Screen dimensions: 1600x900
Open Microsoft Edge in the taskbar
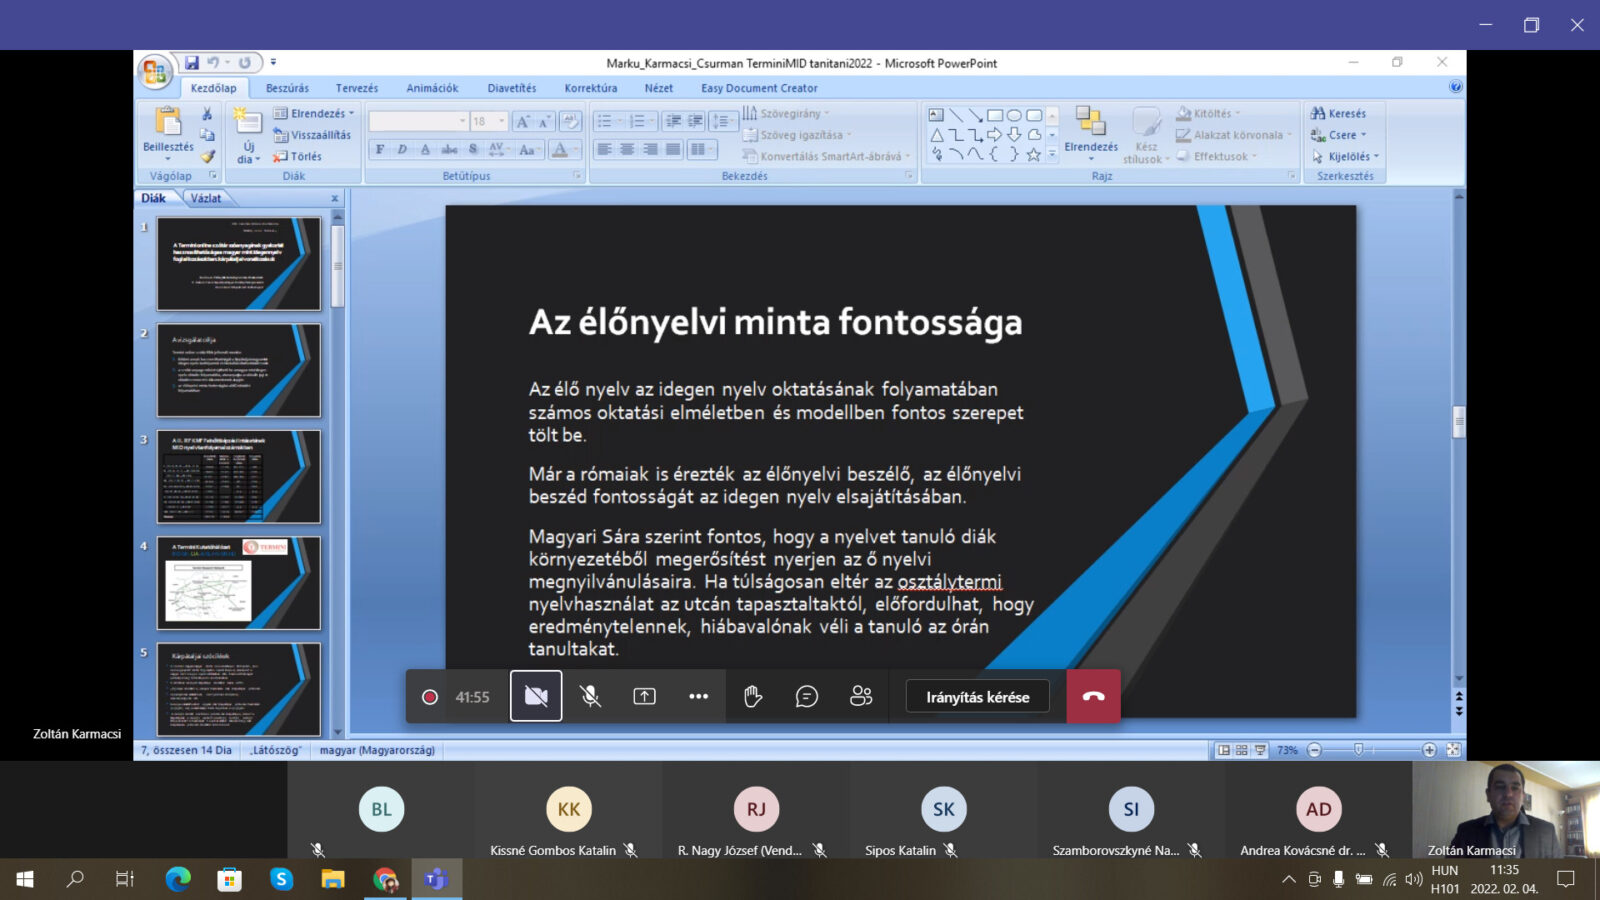(x=178, y=879)
